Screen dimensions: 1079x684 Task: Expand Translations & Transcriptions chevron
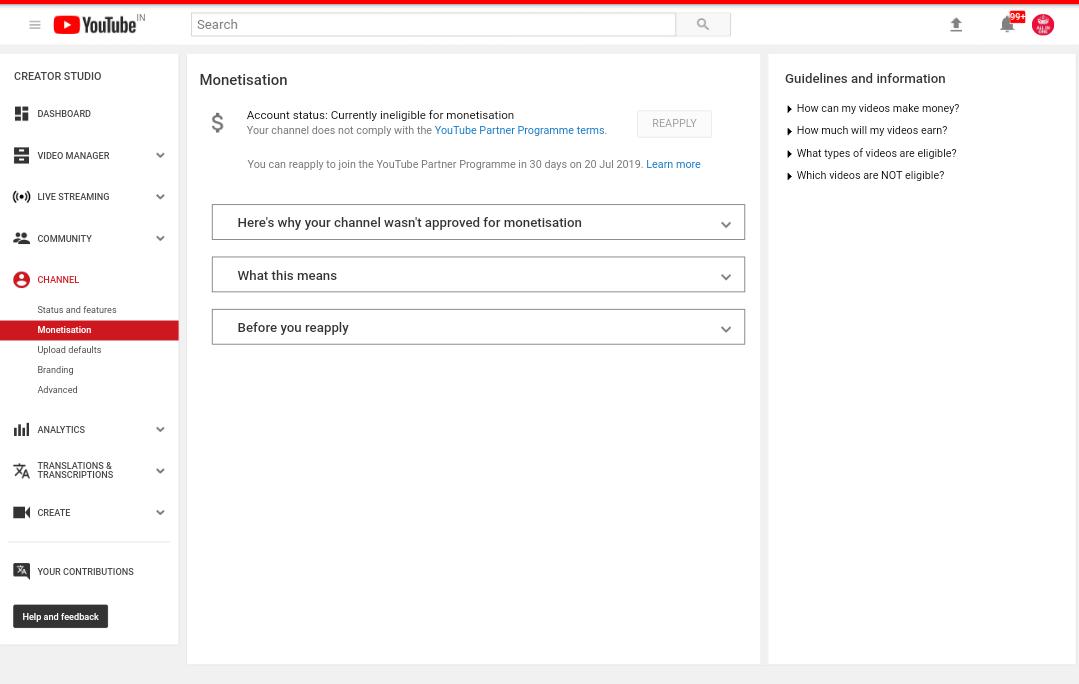(x=160, y=471)
